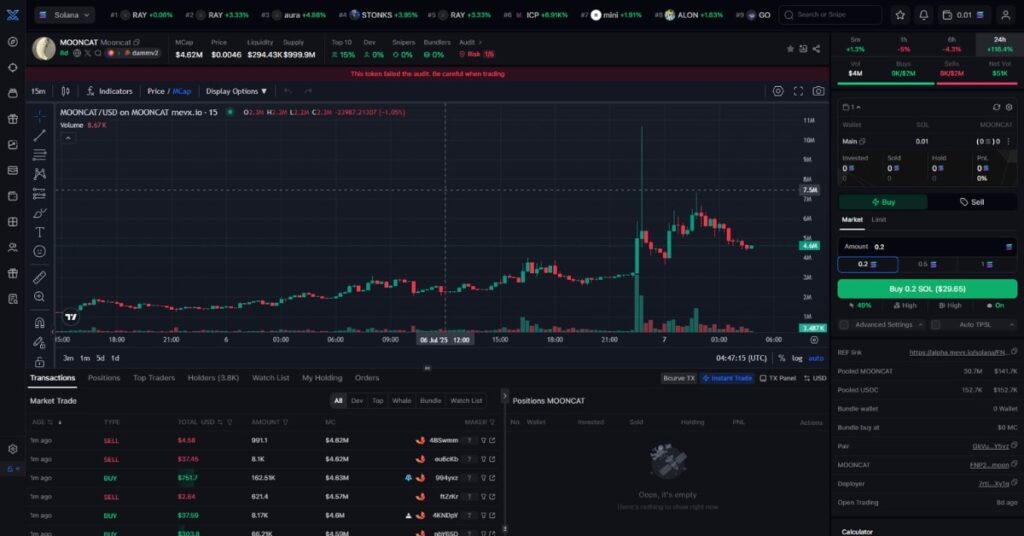Select the 24h stats period

point(999,44)
